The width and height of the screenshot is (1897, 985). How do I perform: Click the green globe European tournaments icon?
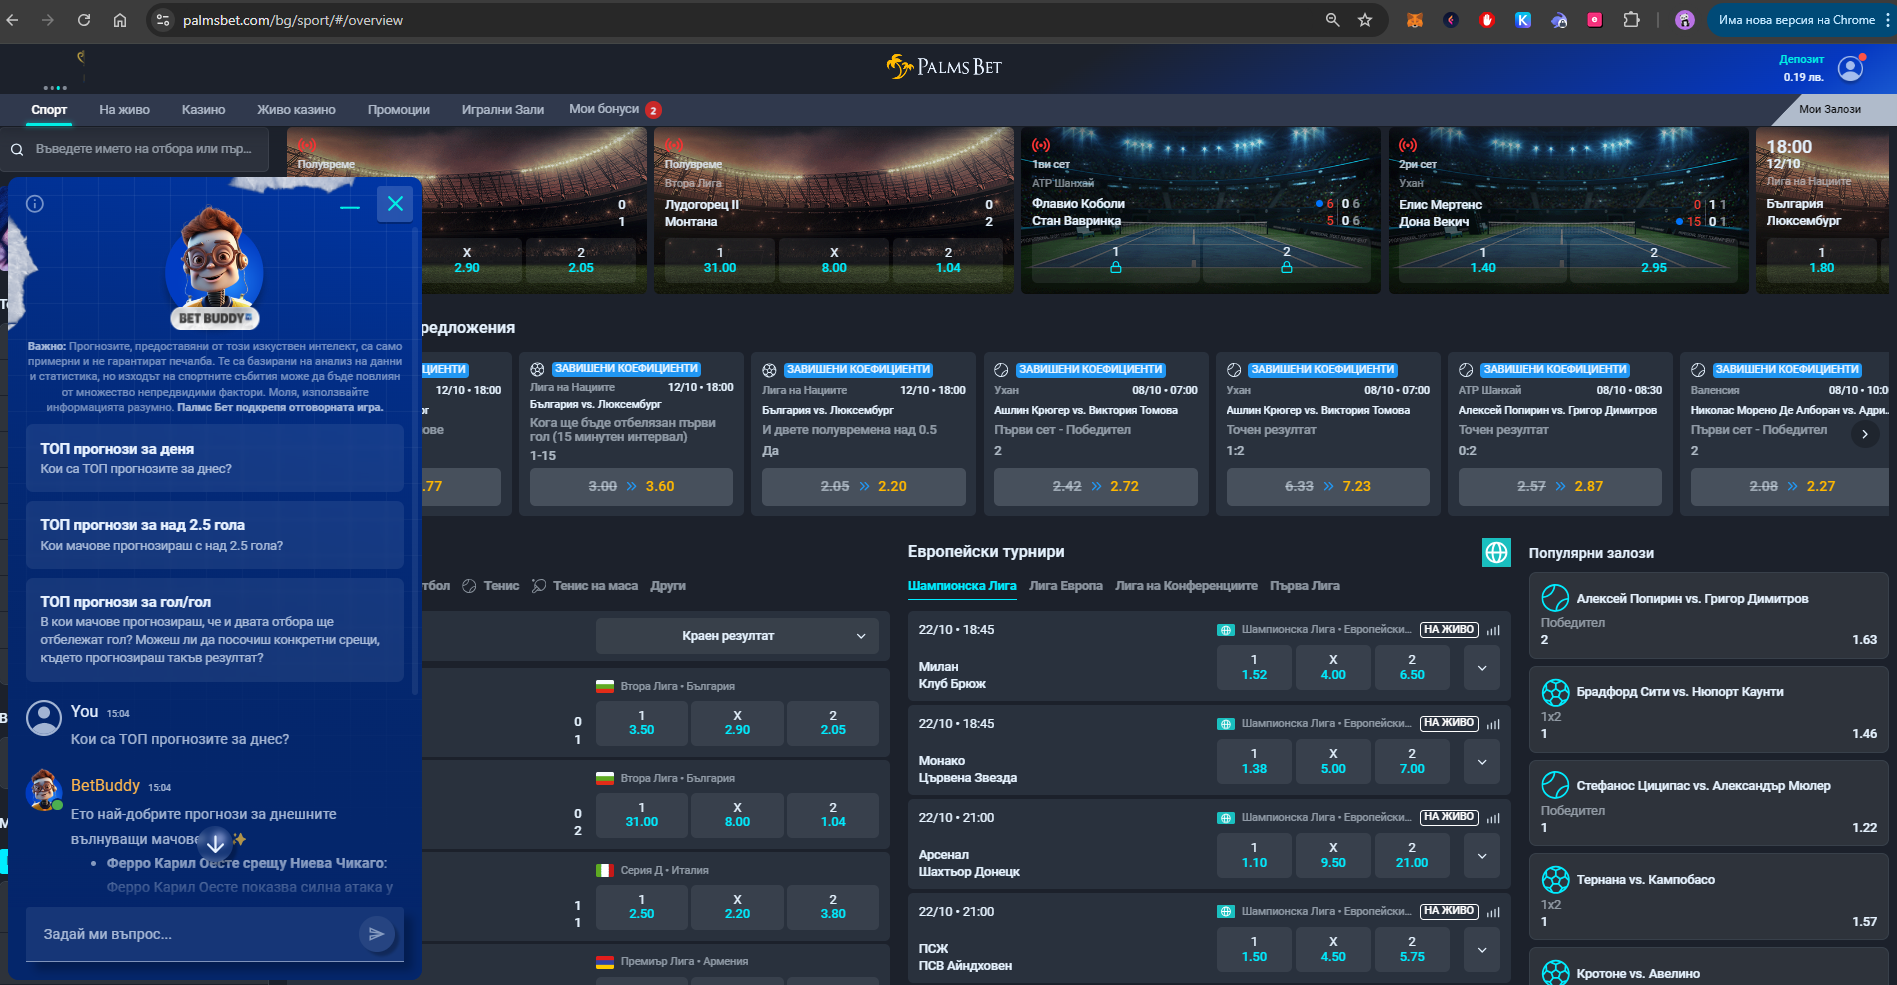tap(1496, 552)
